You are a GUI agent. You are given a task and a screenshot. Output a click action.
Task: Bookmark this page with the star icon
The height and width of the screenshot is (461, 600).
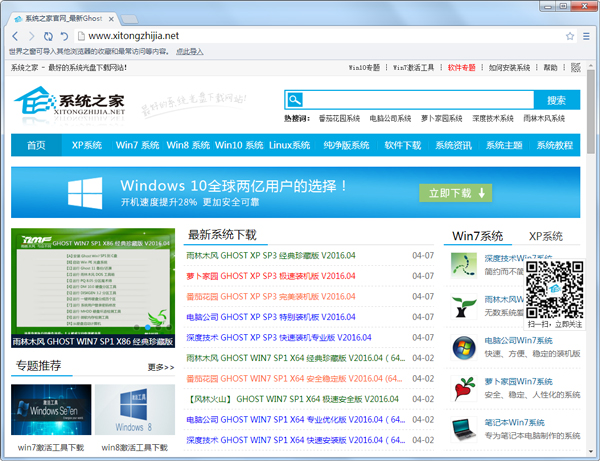pos(570,36)
